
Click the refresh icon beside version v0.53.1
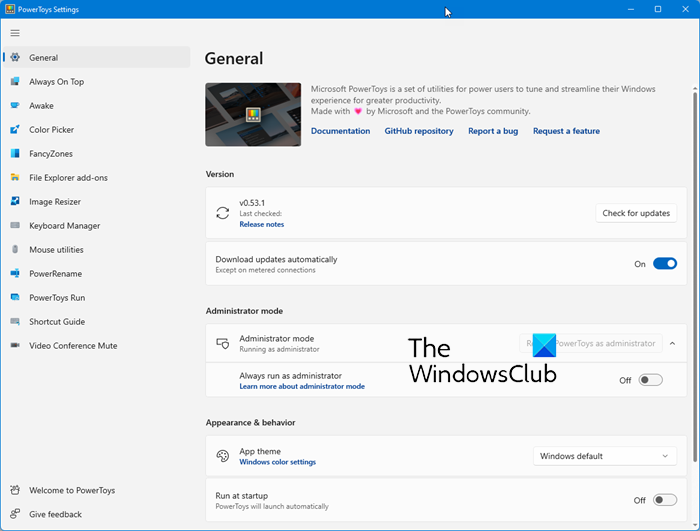[223, 213]
